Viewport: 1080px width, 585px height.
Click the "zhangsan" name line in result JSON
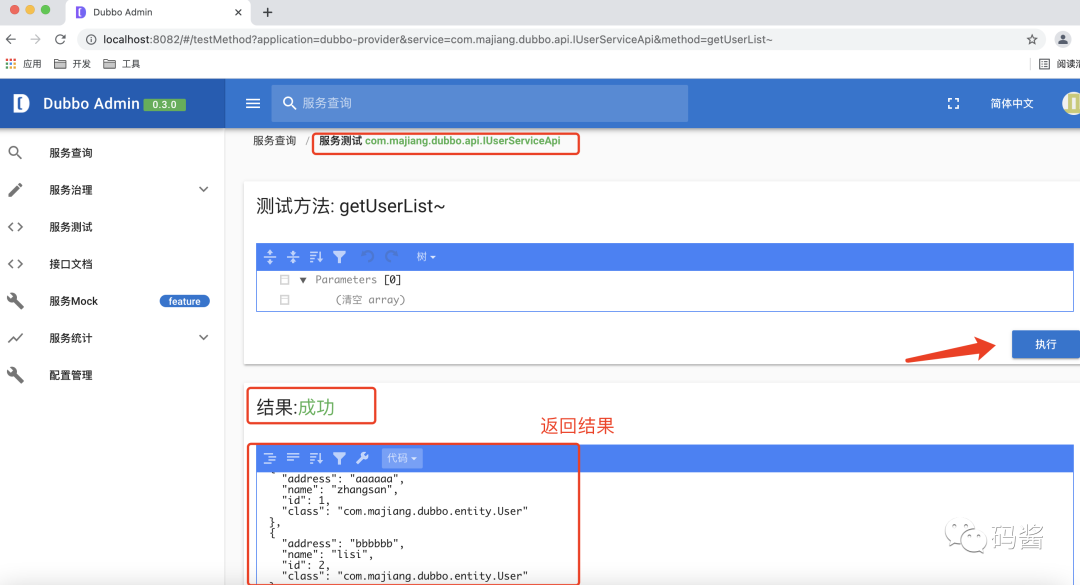point(340,489)
